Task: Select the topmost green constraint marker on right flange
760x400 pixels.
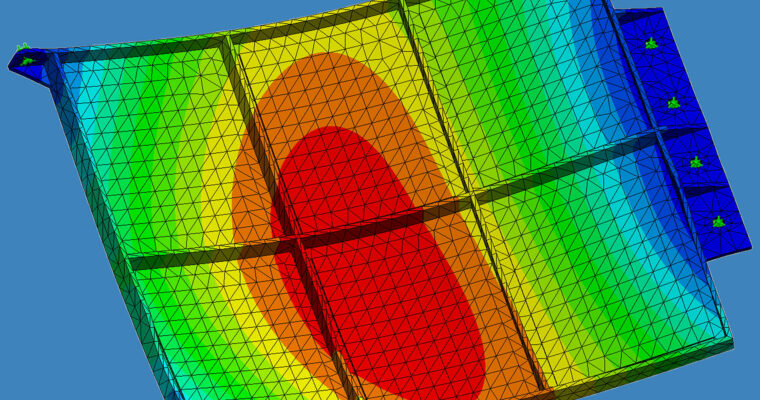Action: [651, 43]
